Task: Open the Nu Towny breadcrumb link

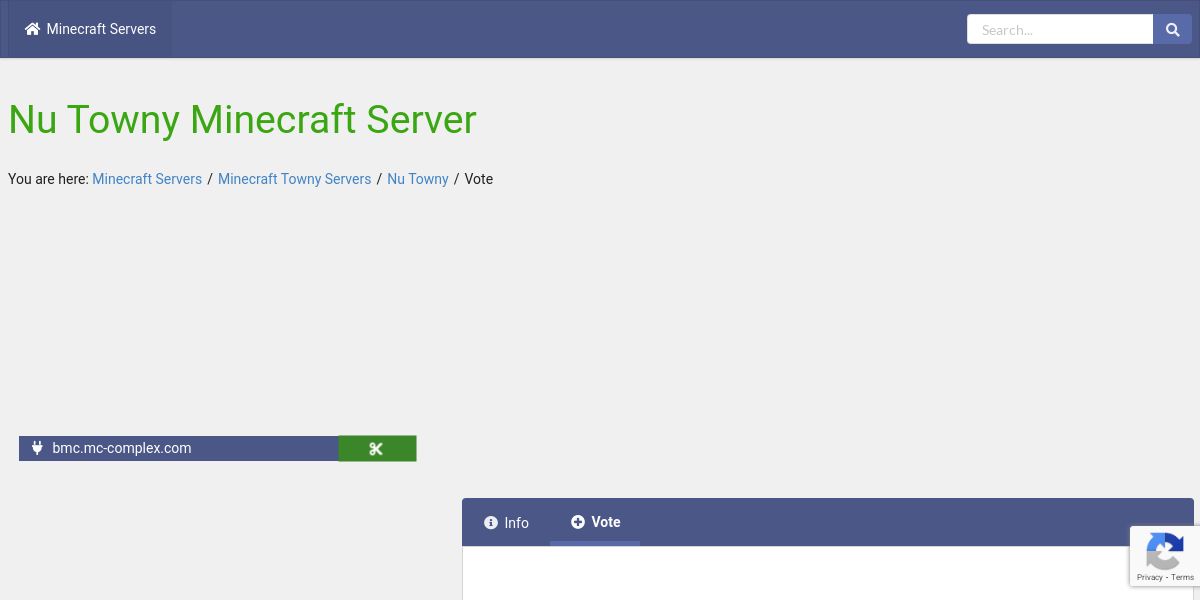Action: click(418, 179)
